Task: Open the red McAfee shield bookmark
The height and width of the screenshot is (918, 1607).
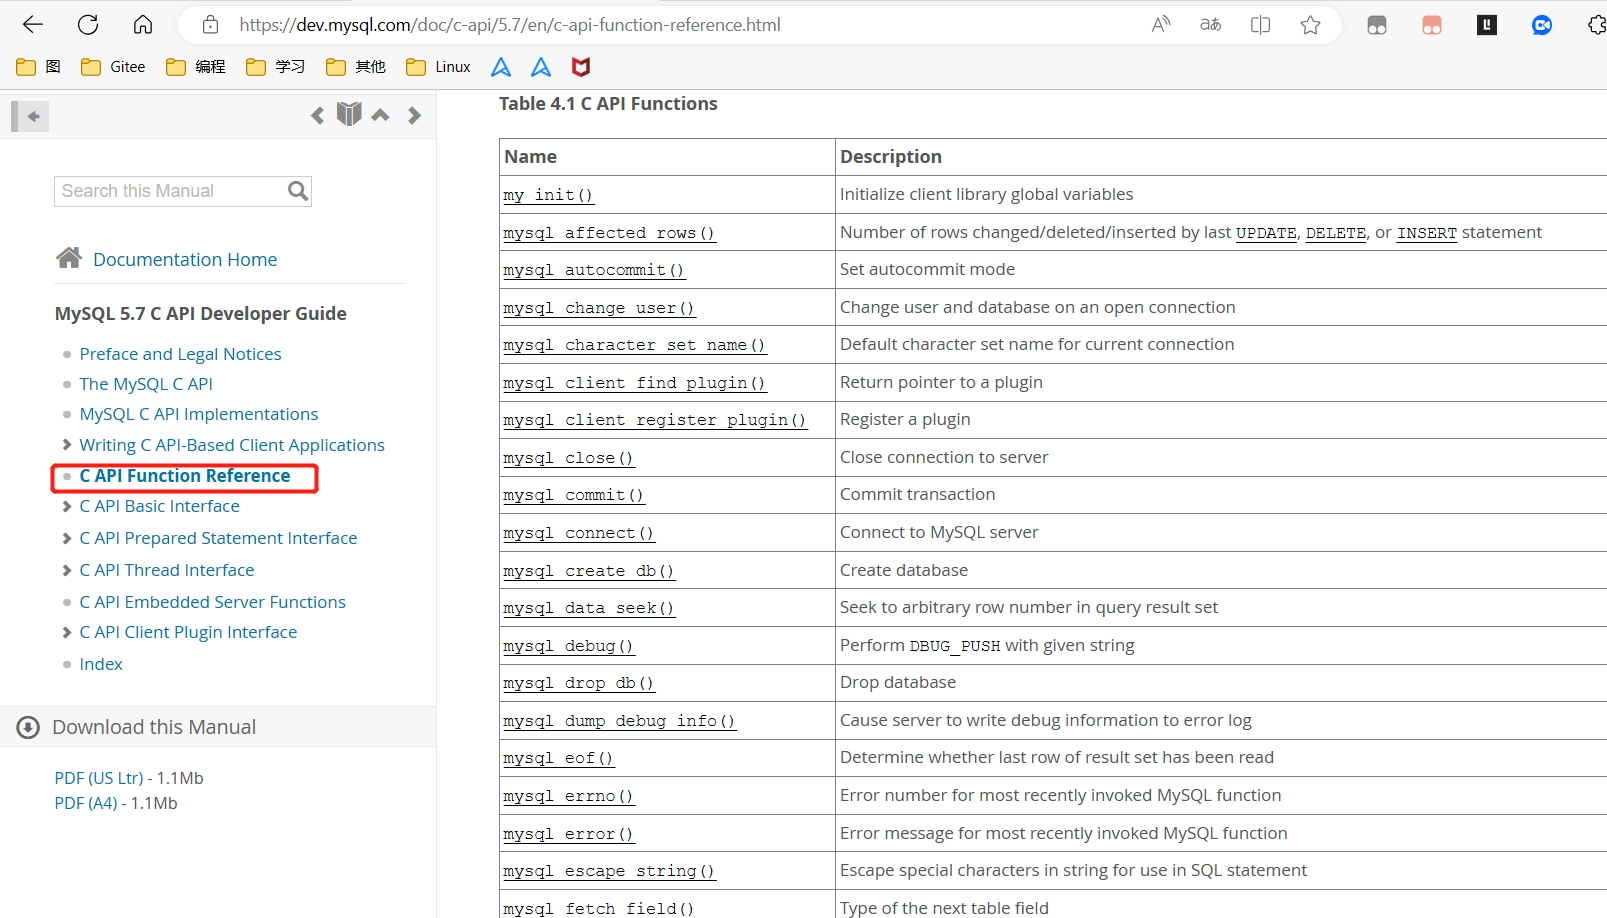Action: tap(581, 67)
